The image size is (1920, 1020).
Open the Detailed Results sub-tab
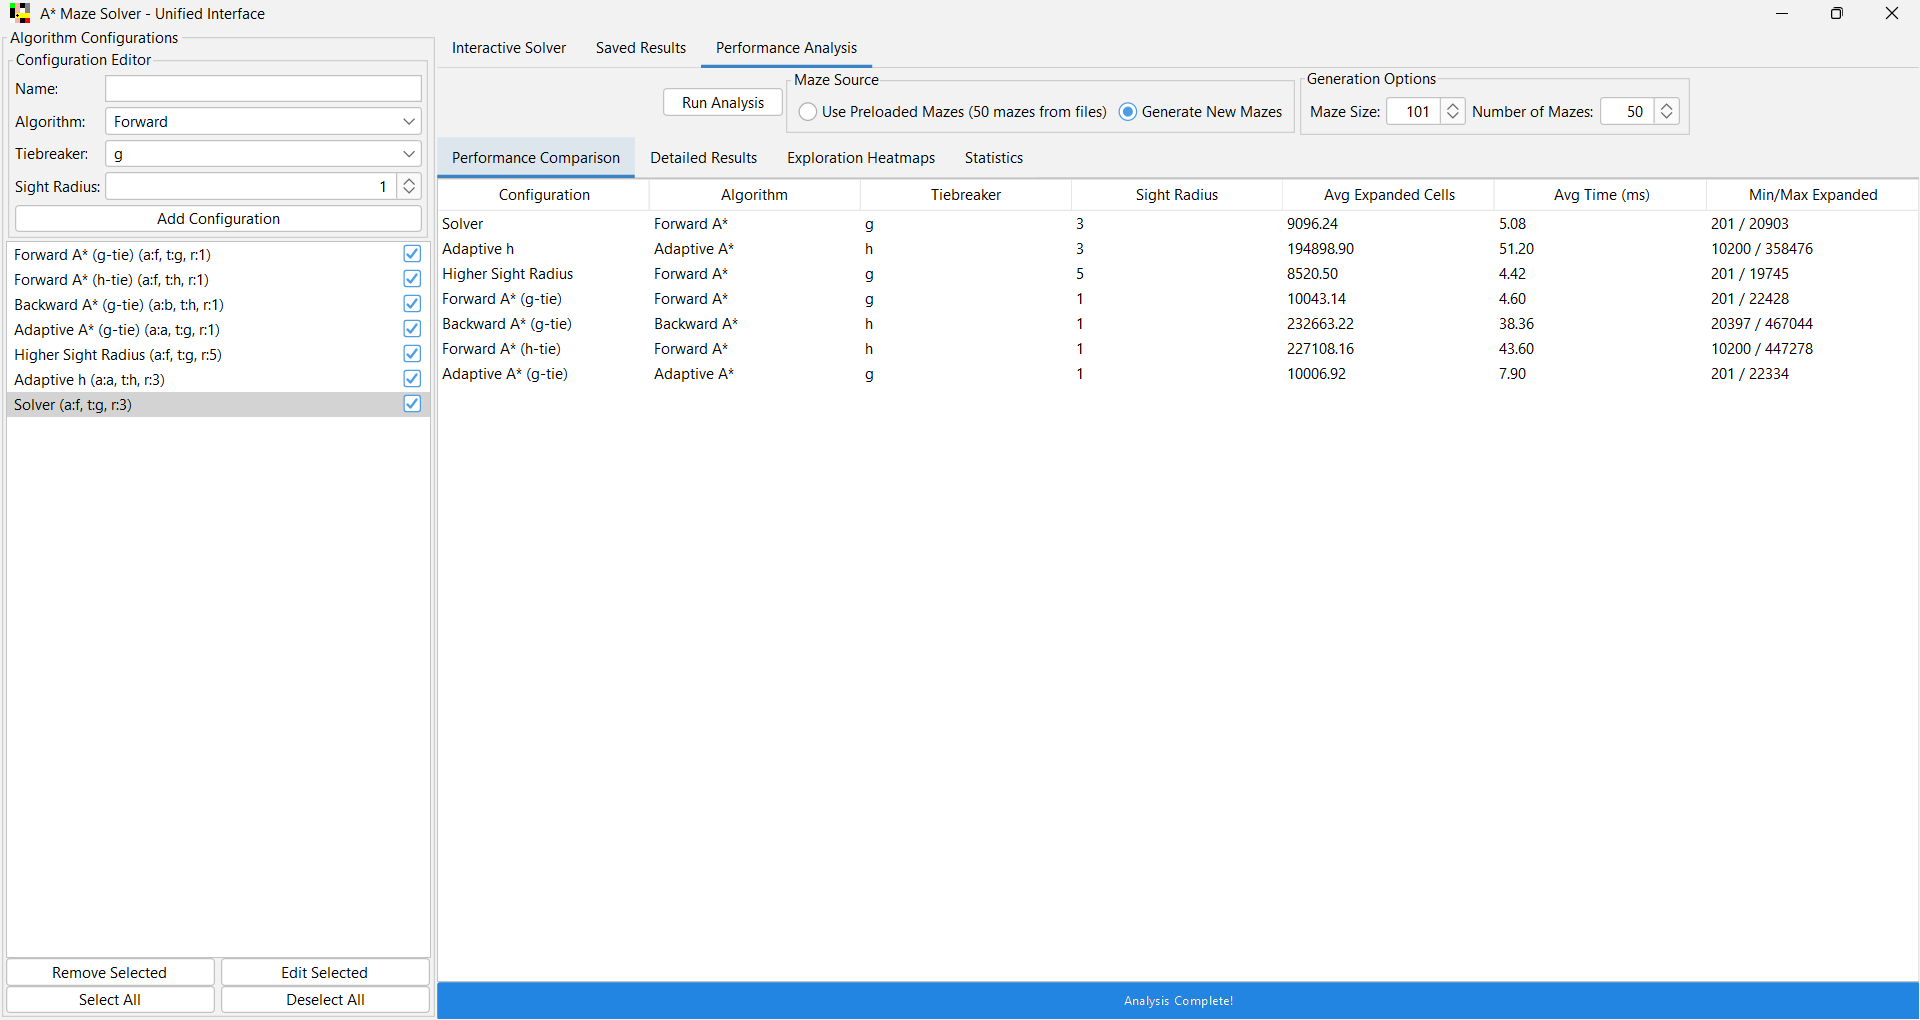click(703, 158)
